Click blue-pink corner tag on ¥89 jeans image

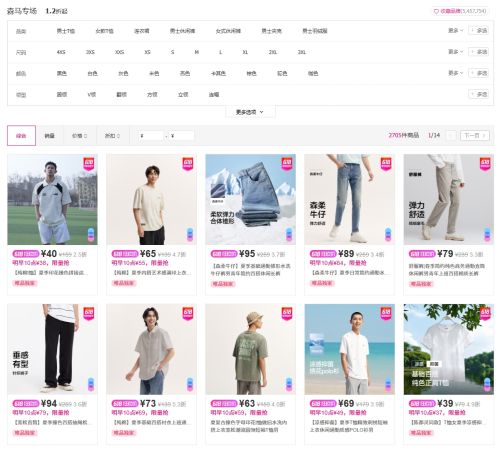388,235
